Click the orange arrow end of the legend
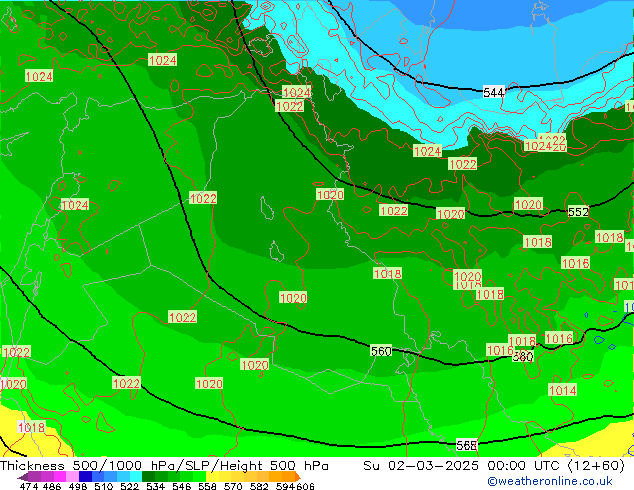This screenshot has width=634, height=490. click(297, 476)
